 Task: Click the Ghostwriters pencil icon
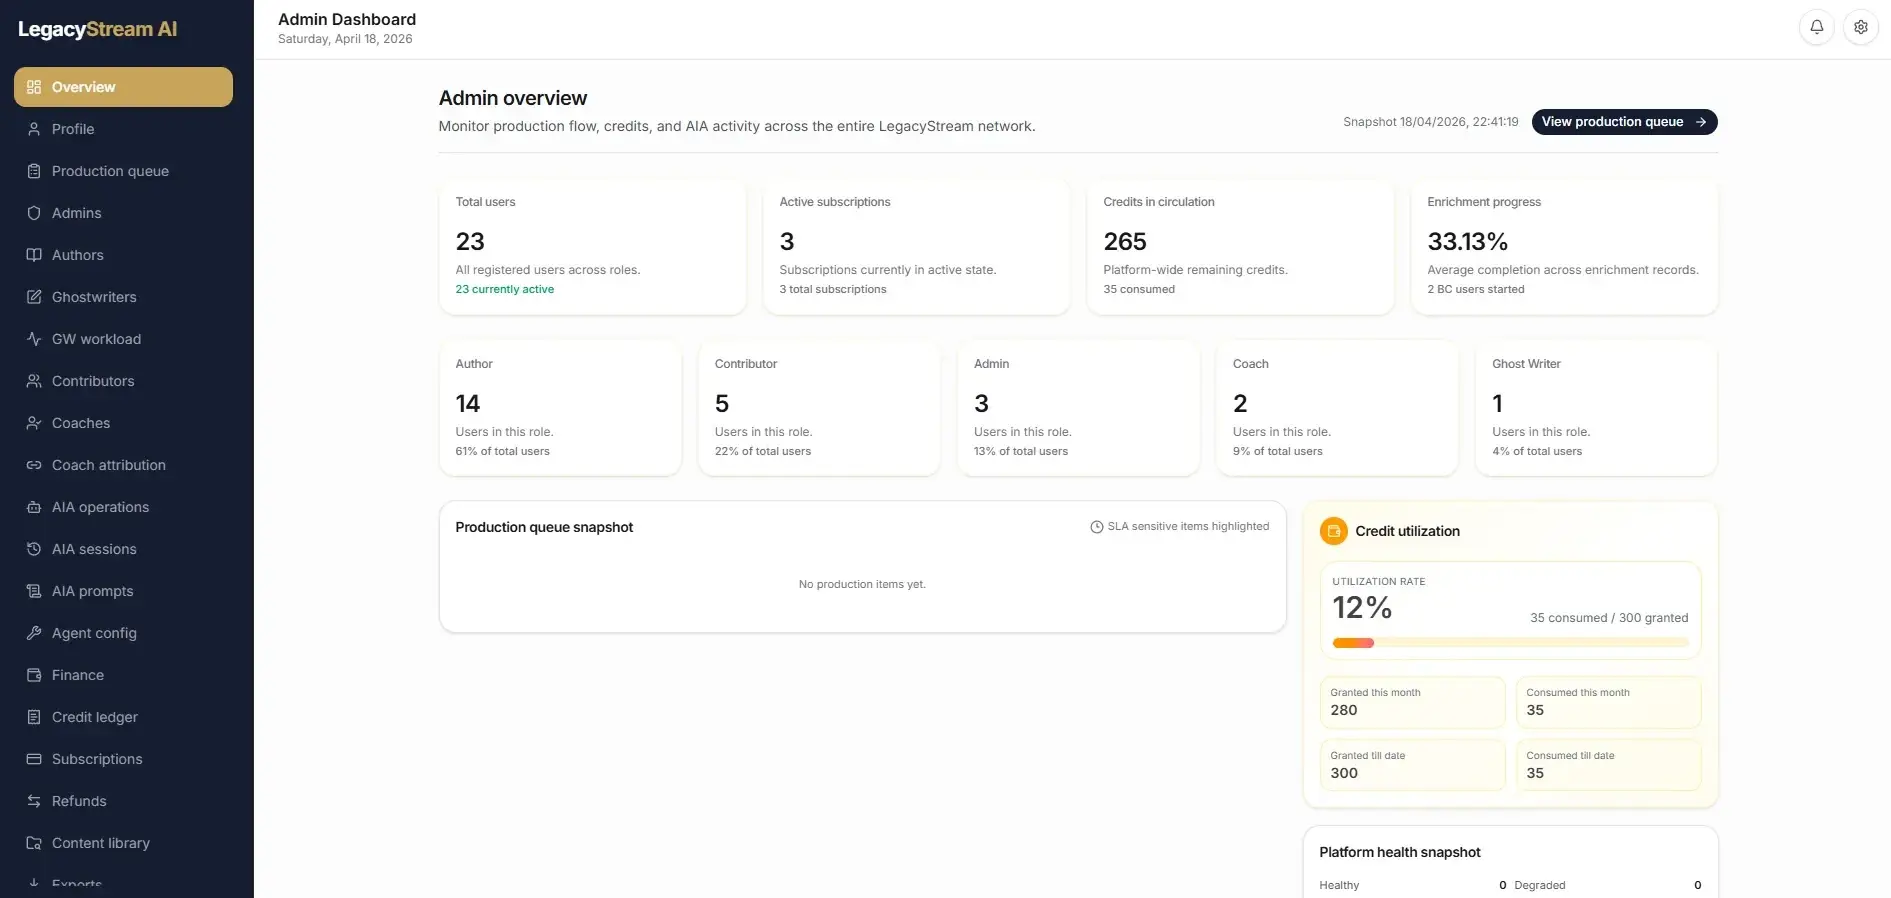click(x=34, y=297)
